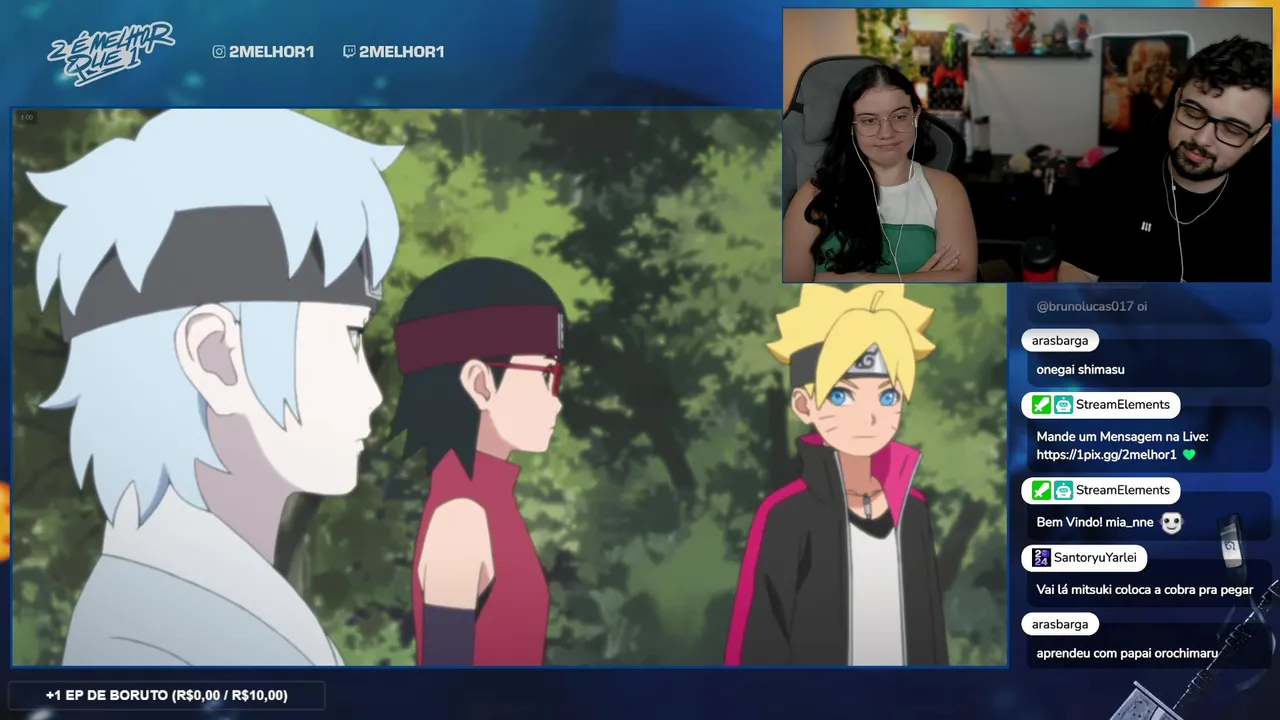Click the donation goal bar '+1 EP DE BORUTO'
The image size is (1280, 720).
coord(166,695)
